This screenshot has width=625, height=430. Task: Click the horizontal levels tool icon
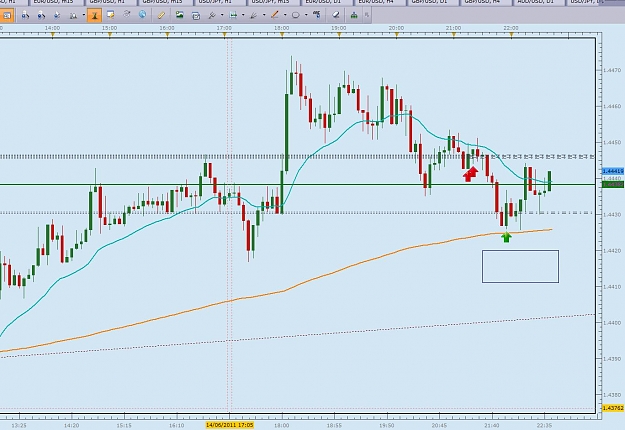click(x=233, y=16)
